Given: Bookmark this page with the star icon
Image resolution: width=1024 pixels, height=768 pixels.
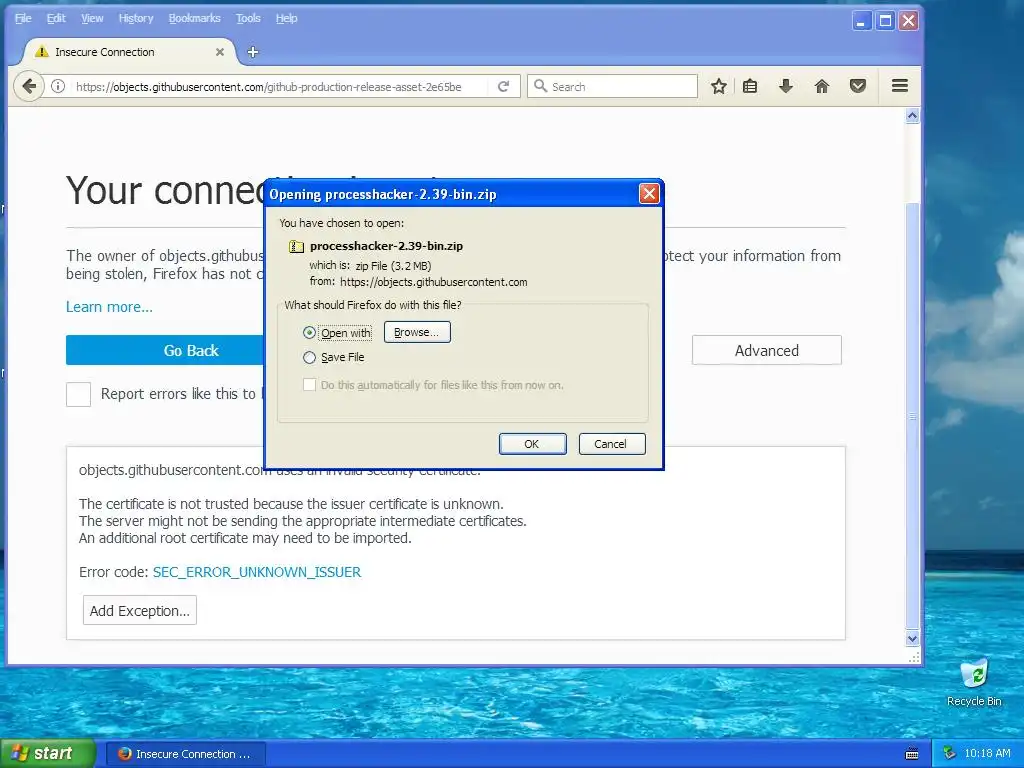Looking at the screenshot, I should point(718,86).
